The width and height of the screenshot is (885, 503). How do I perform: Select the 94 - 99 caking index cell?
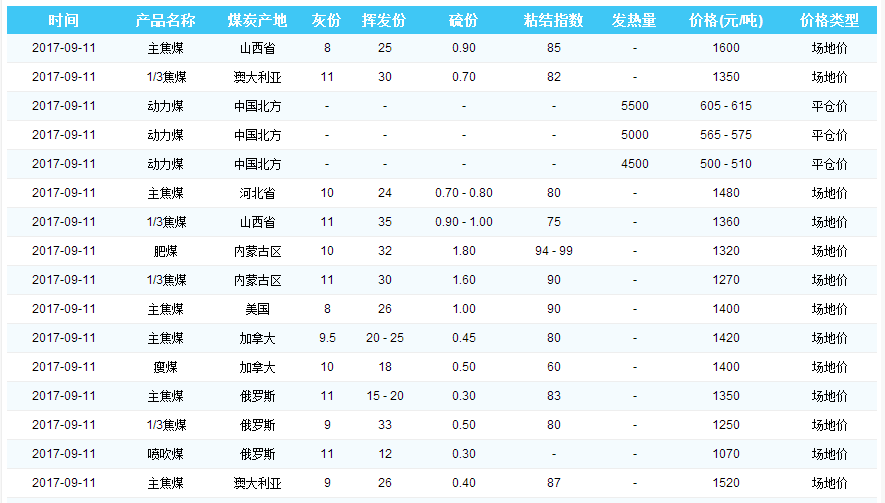[x=553, y=251]
